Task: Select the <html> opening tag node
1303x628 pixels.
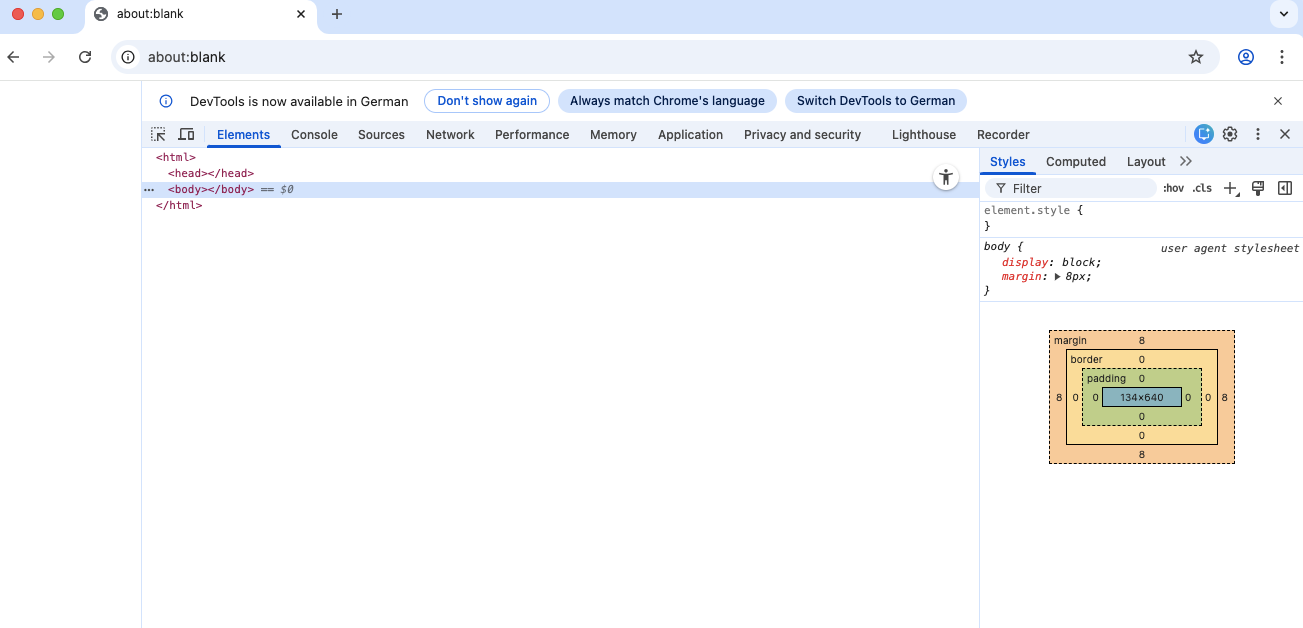Action: (x=176, y=157)
